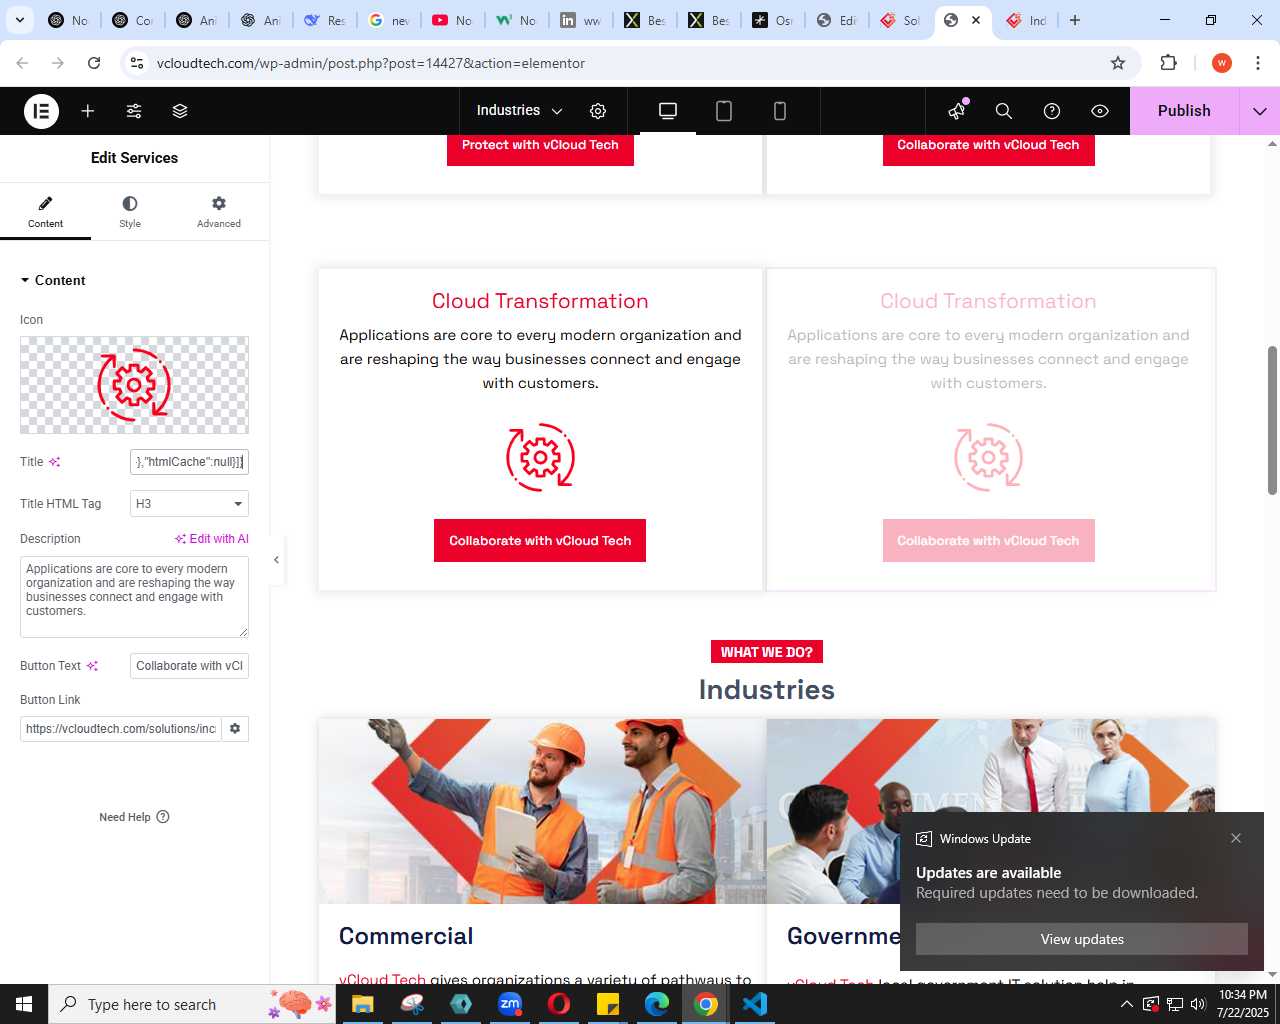Dismiss the Windows Update notification
This screenshot has width=1280, height=1024.
point(1236,838)
